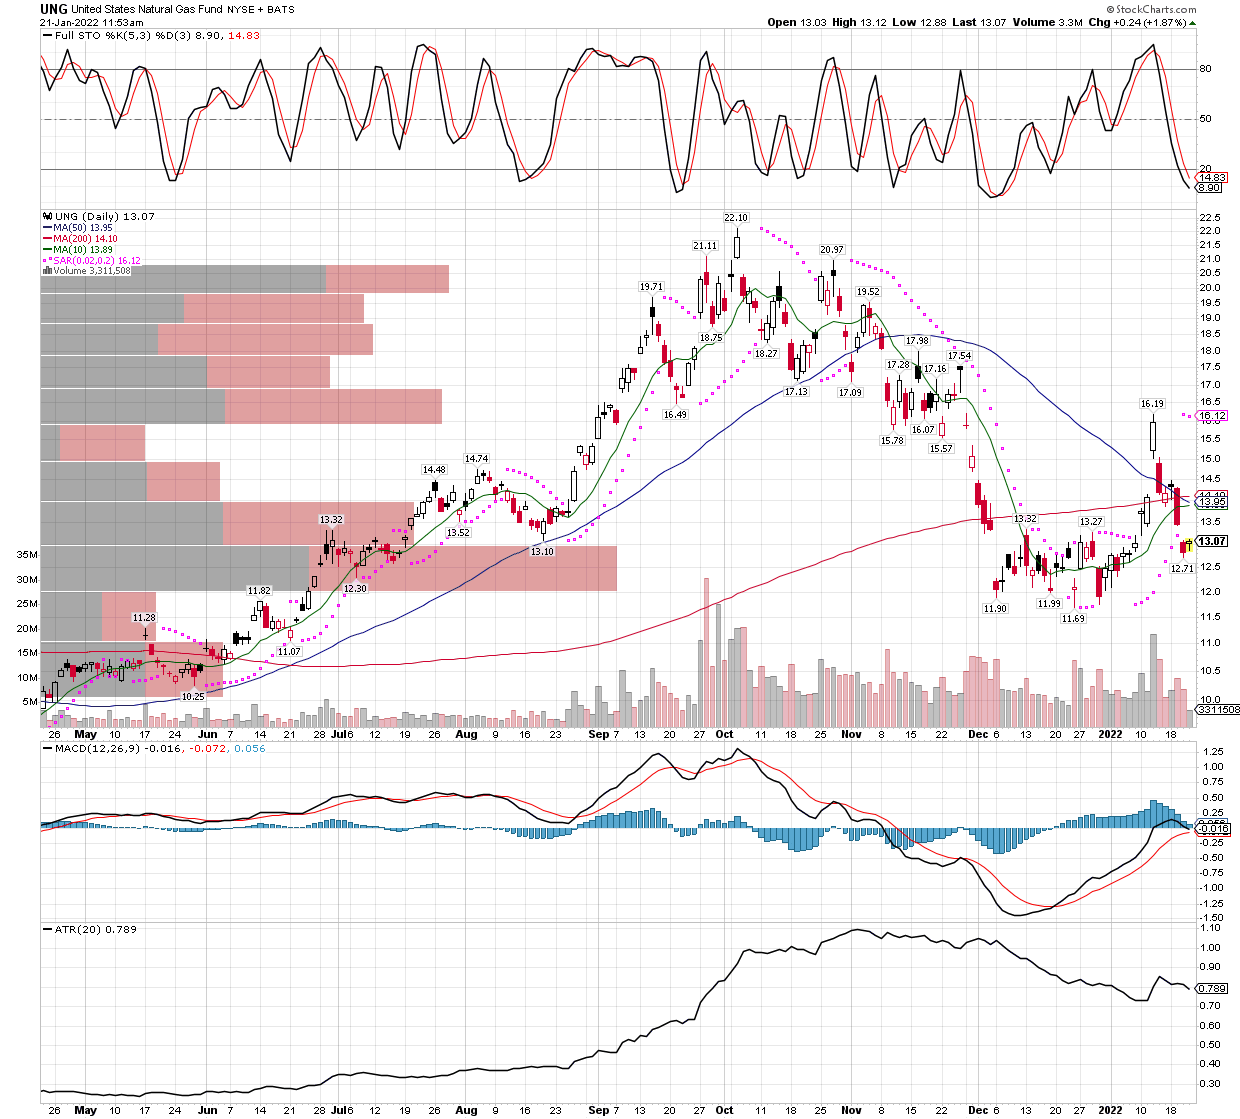Click the 11.07 price label
The height and width of the screenshot is (1119, 1240).
[x=289, y=652]
